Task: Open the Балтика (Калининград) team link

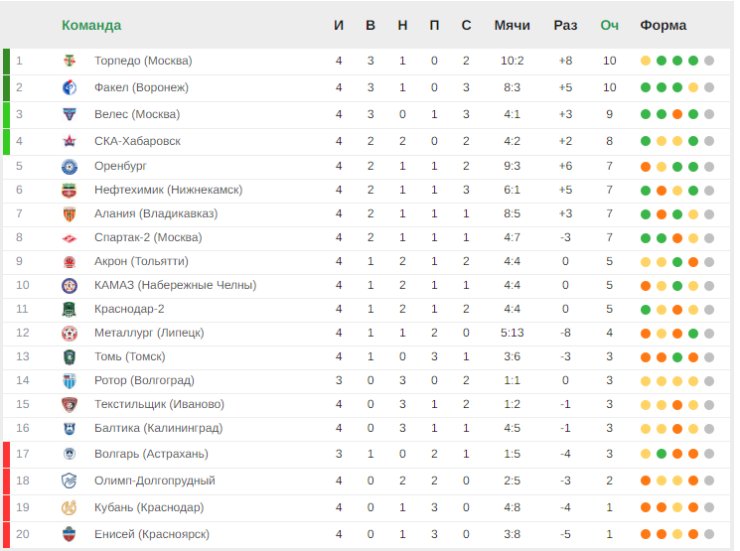Action: pos(159,428)
